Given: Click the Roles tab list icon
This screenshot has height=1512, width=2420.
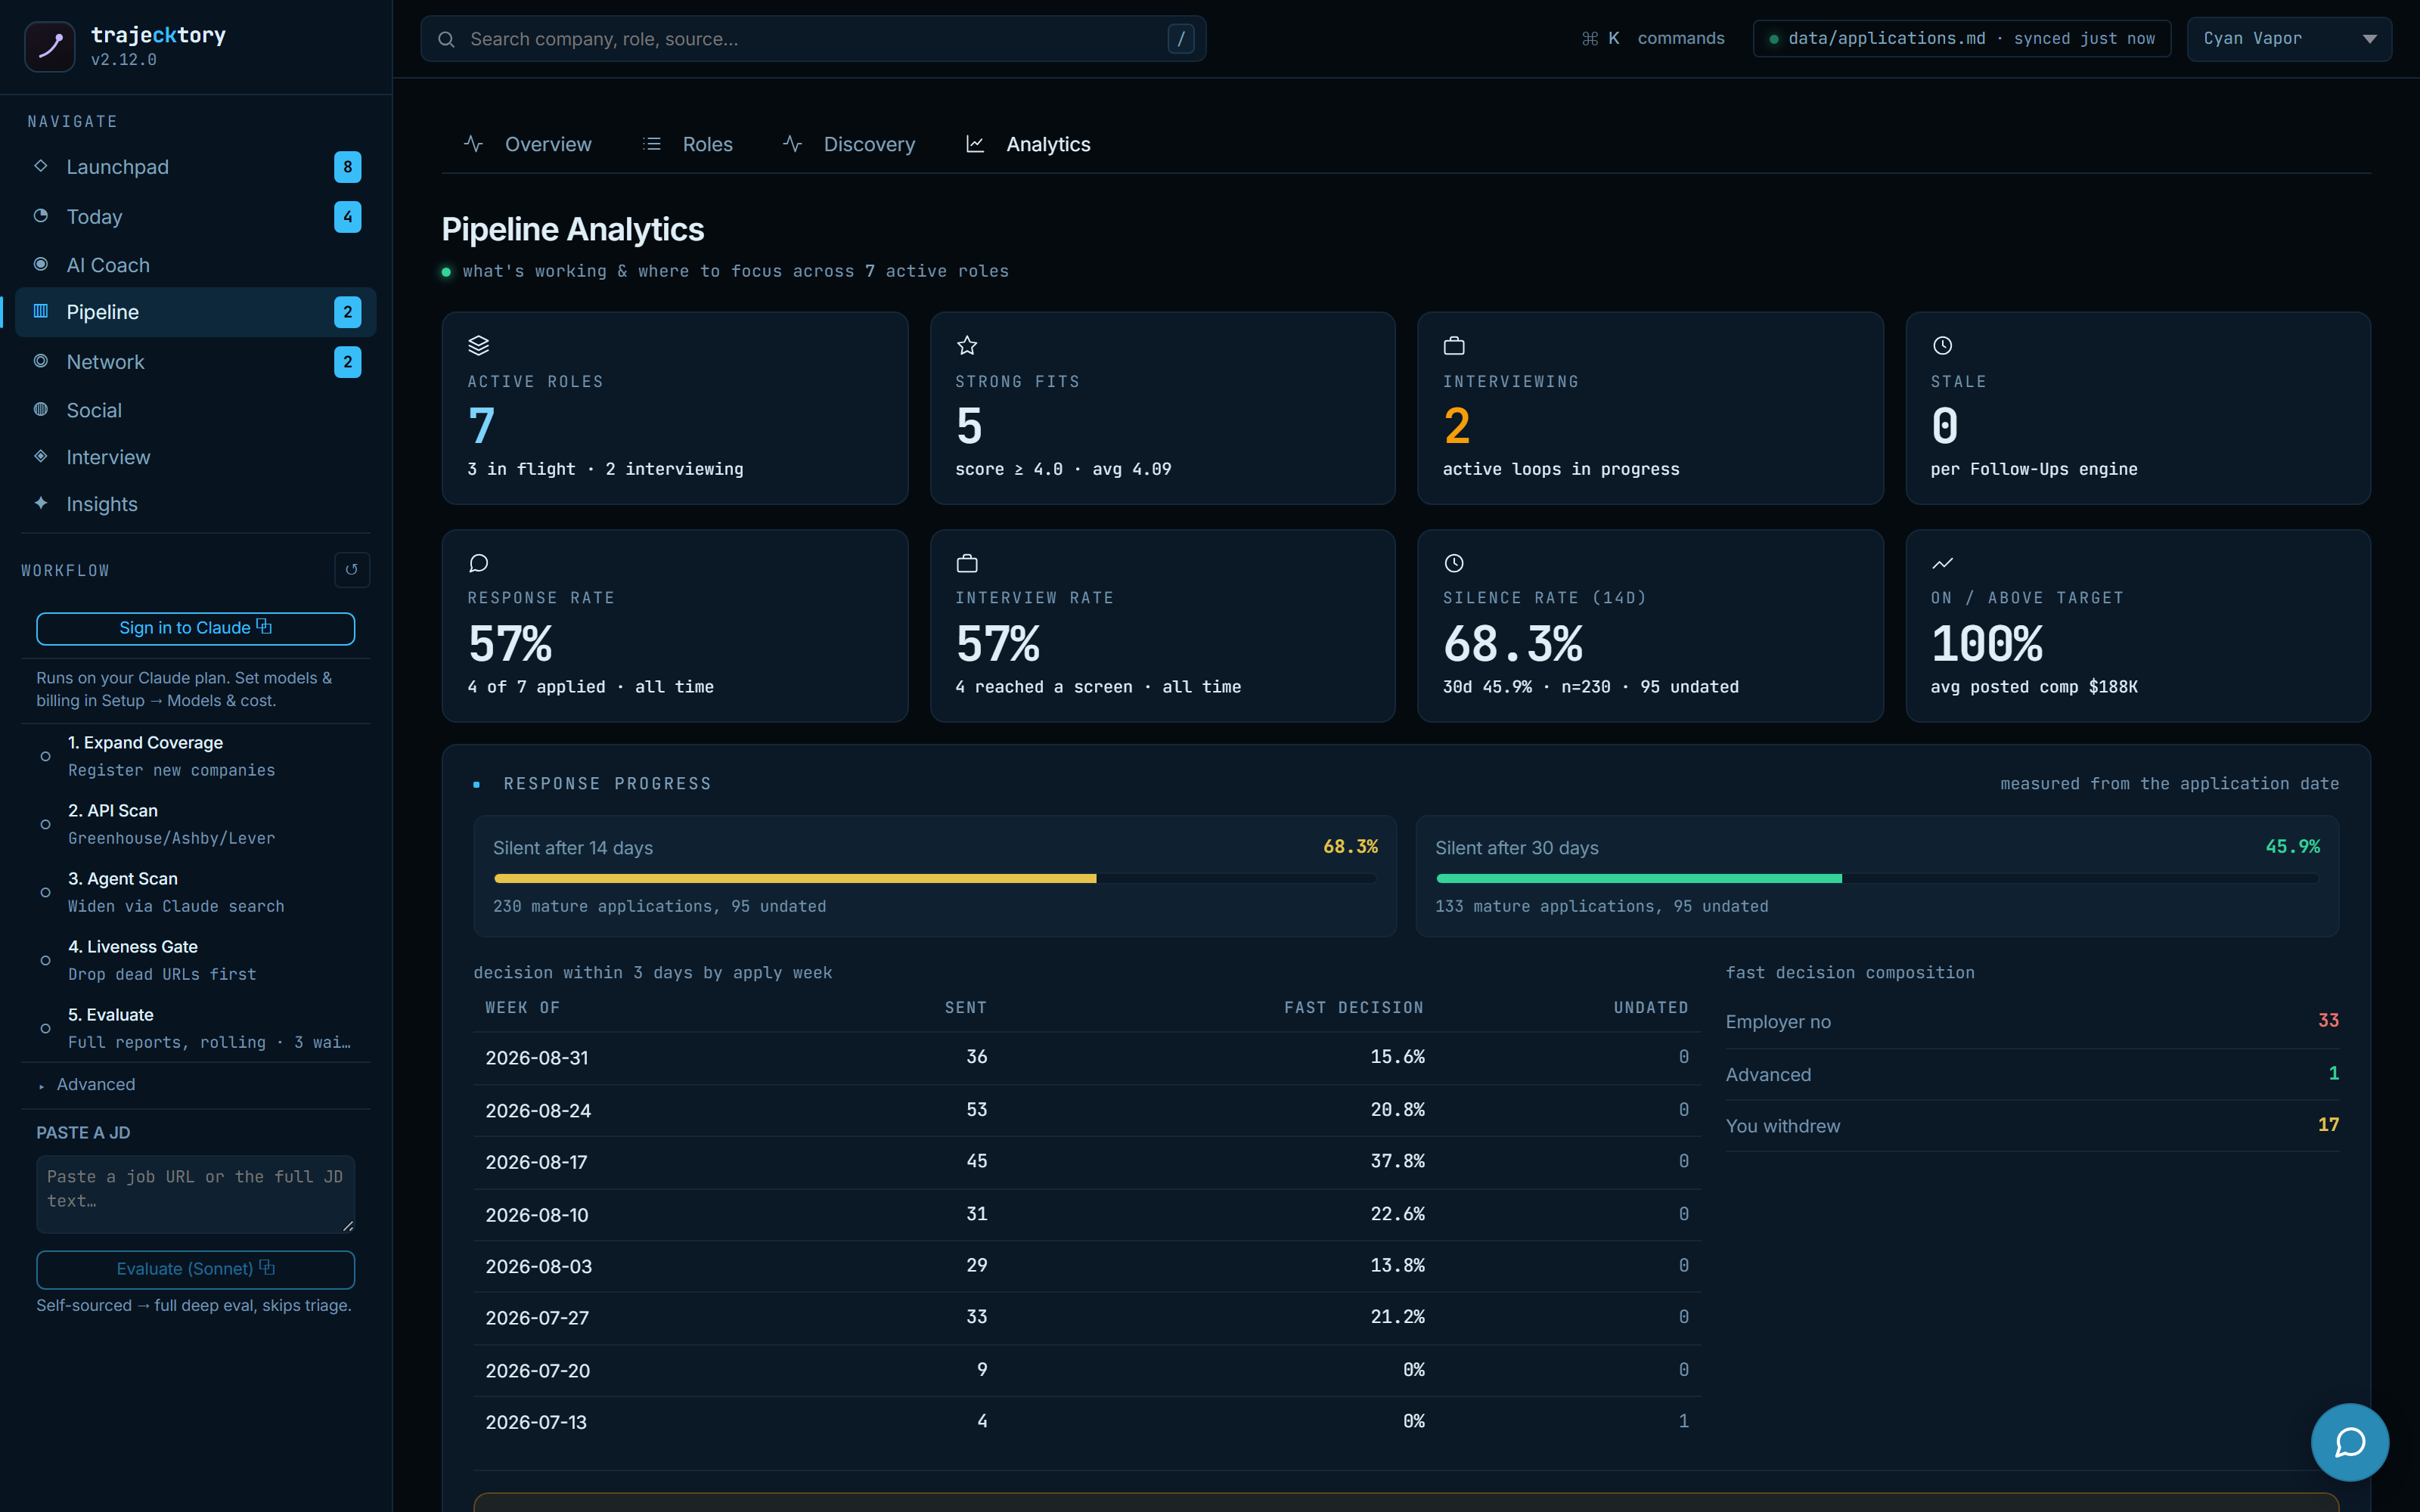Looking at the screenshot, I should pos(652,144).
